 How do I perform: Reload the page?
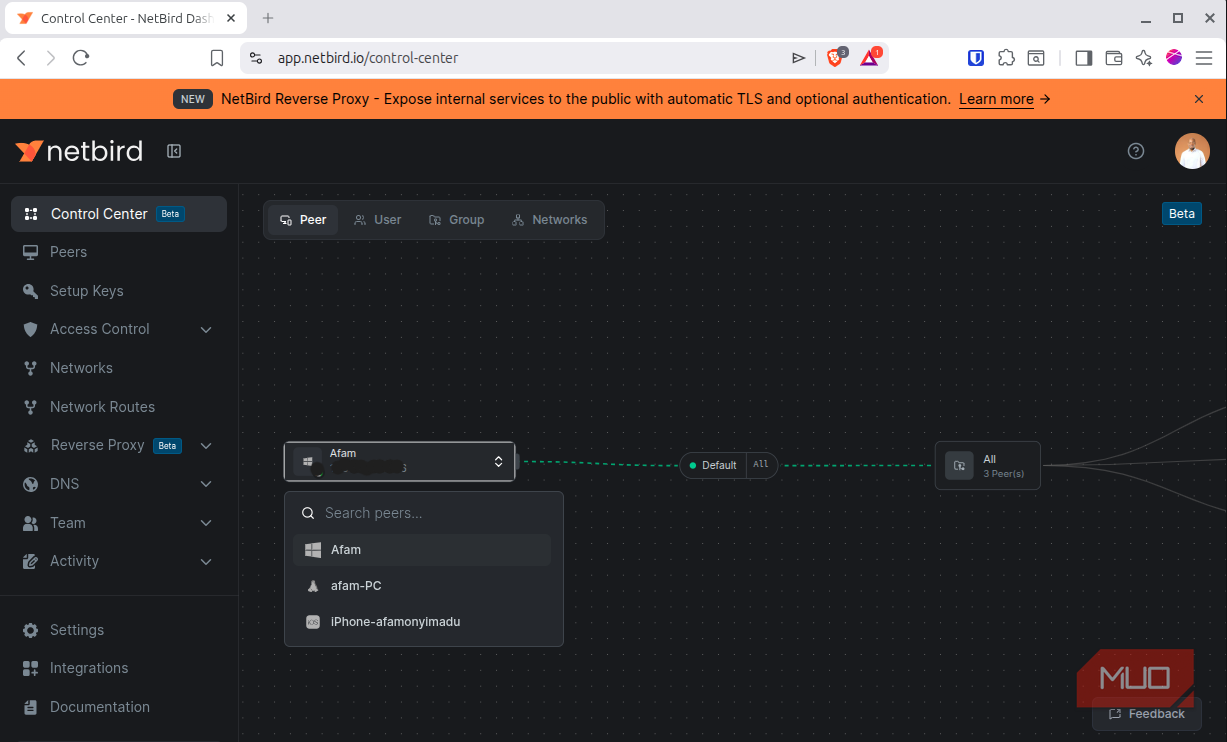coord(81,58)
